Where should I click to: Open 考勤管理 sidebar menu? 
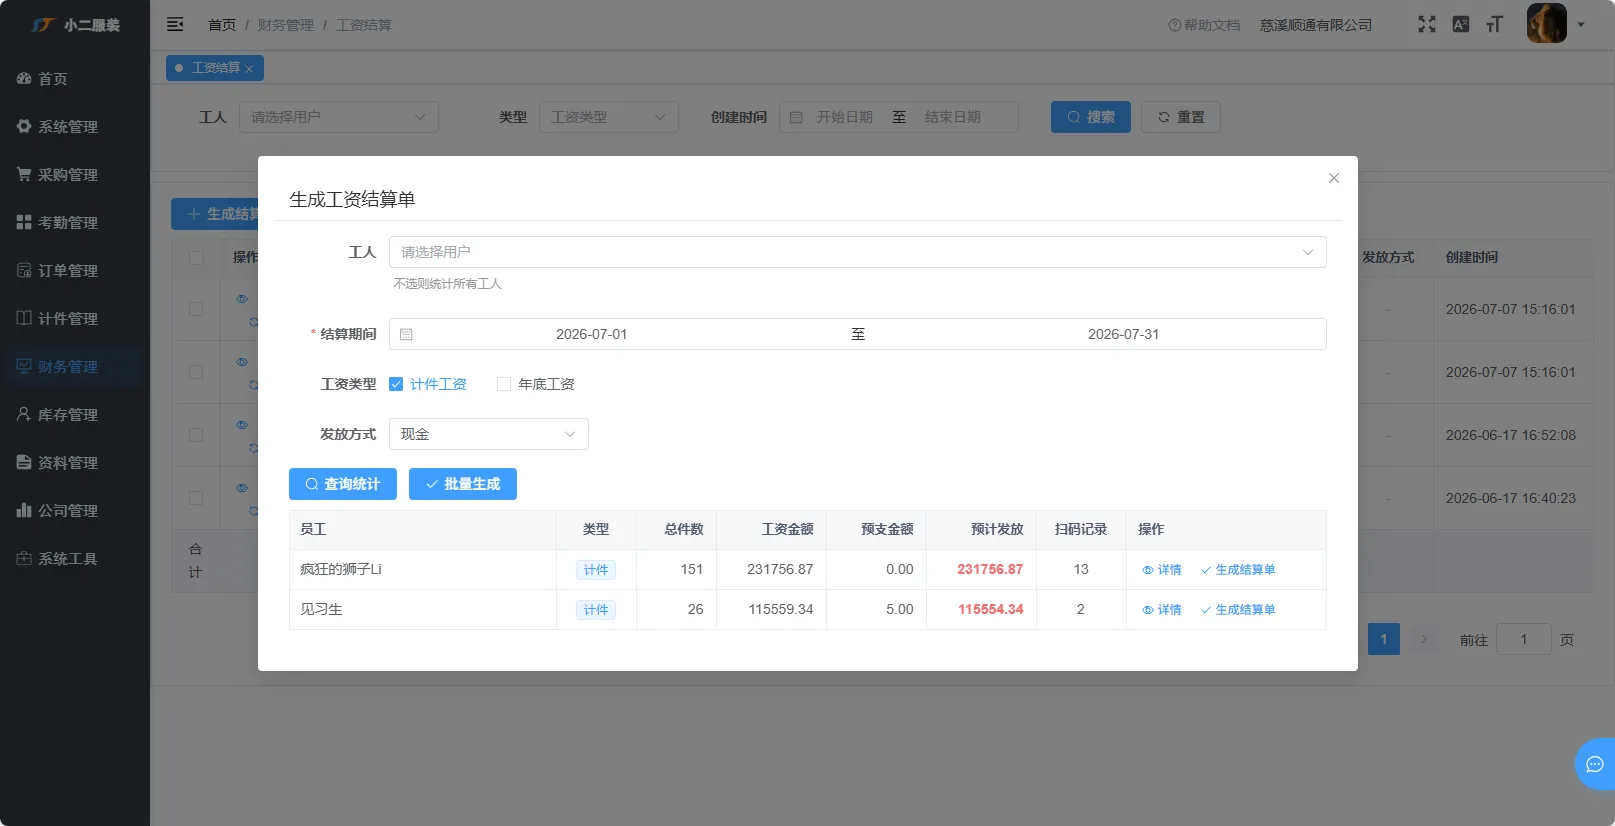pyautogui.click(x=75, y=223)
